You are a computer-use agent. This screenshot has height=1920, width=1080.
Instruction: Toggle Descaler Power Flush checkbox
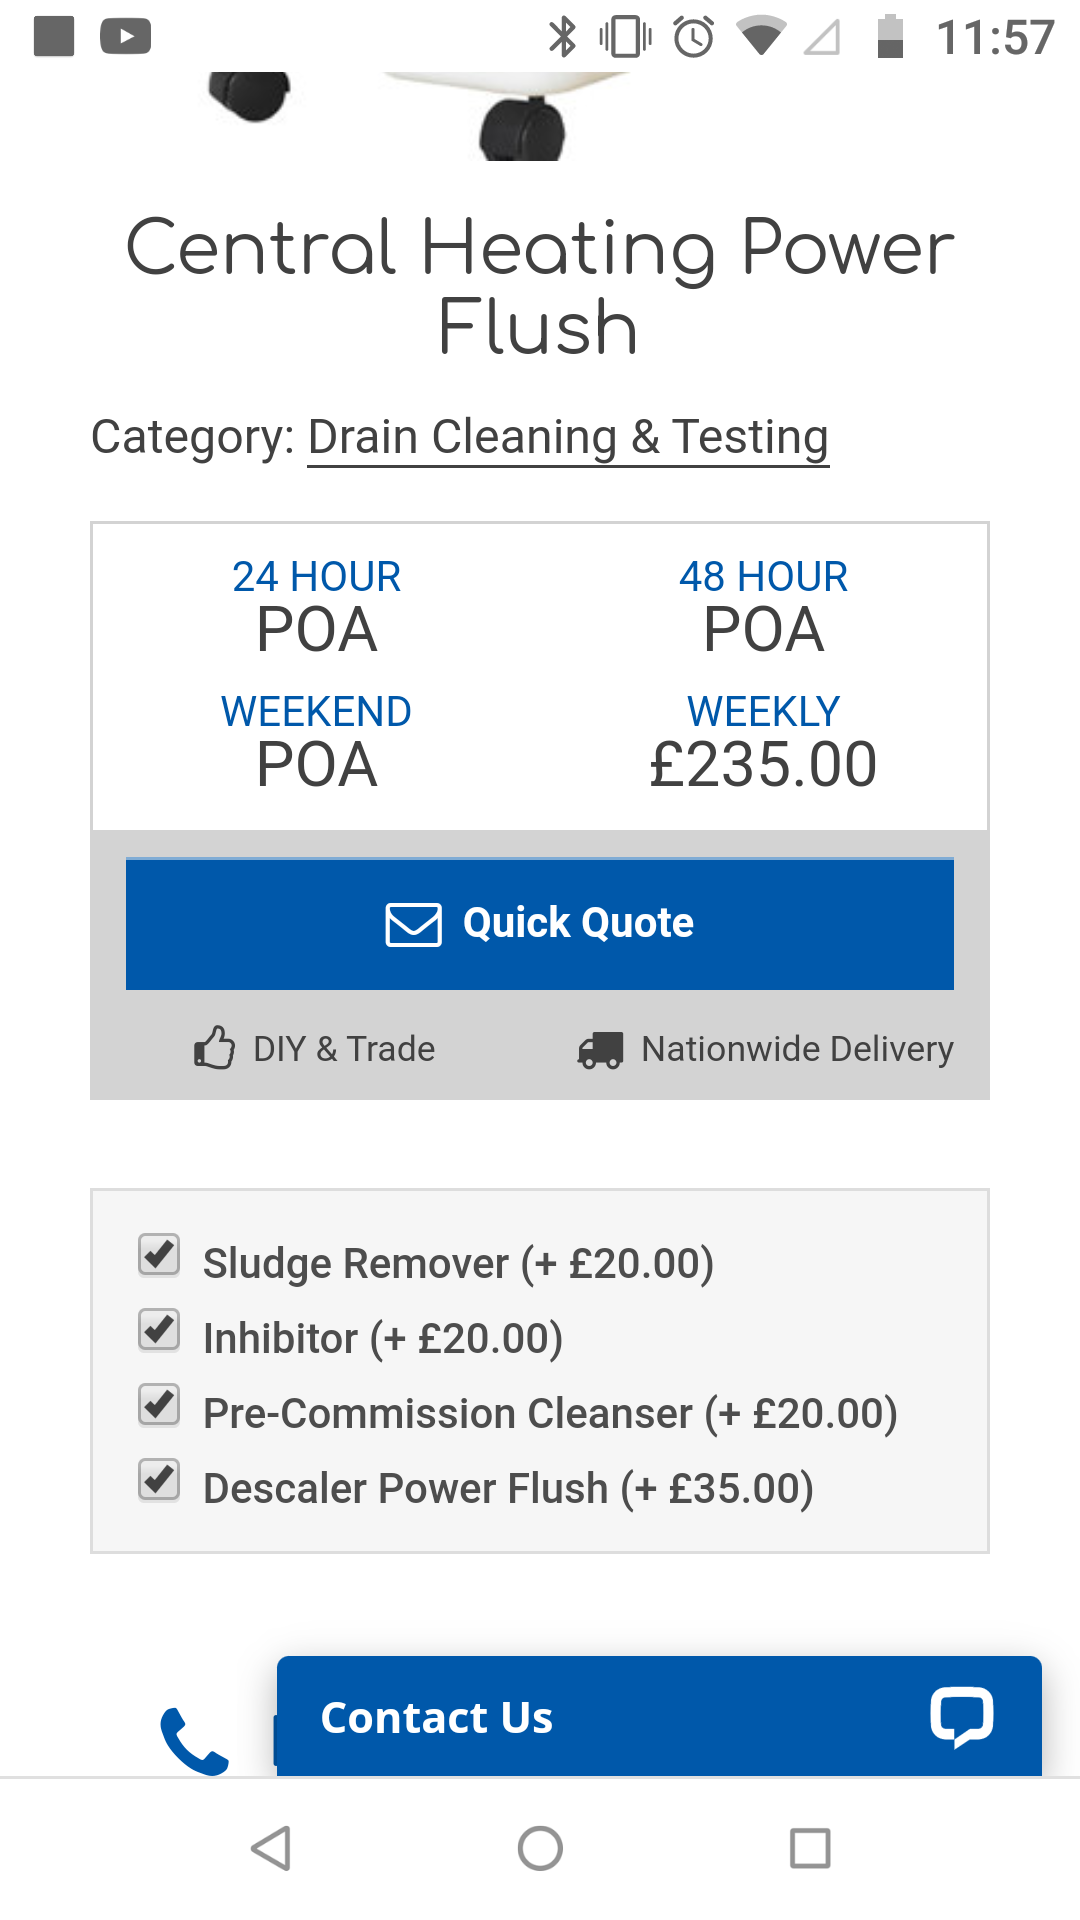159,1479
